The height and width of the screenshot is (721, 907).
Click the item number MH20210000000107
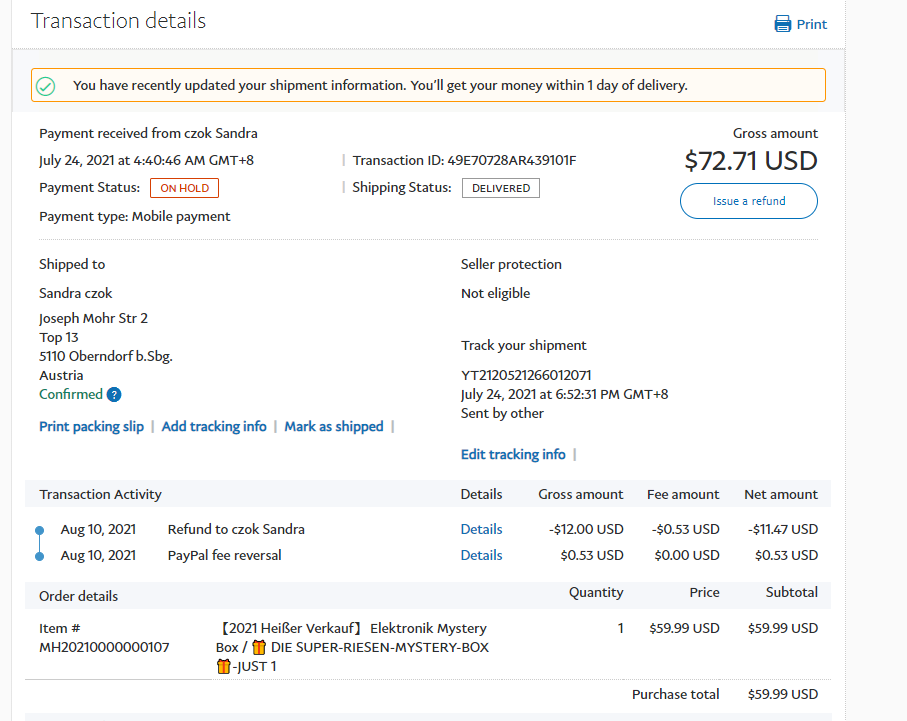(104, 647)
